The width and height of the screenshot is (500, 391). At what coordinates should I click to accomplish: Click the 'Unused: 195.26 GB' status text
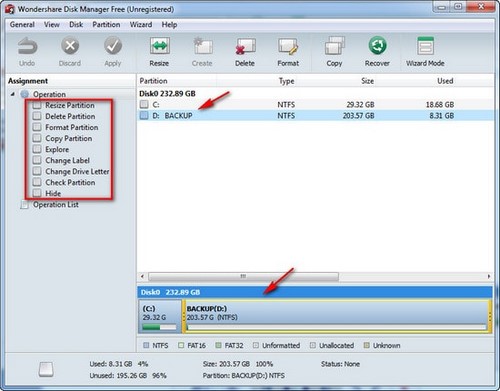pyautogui.click(x=118, y=376)
